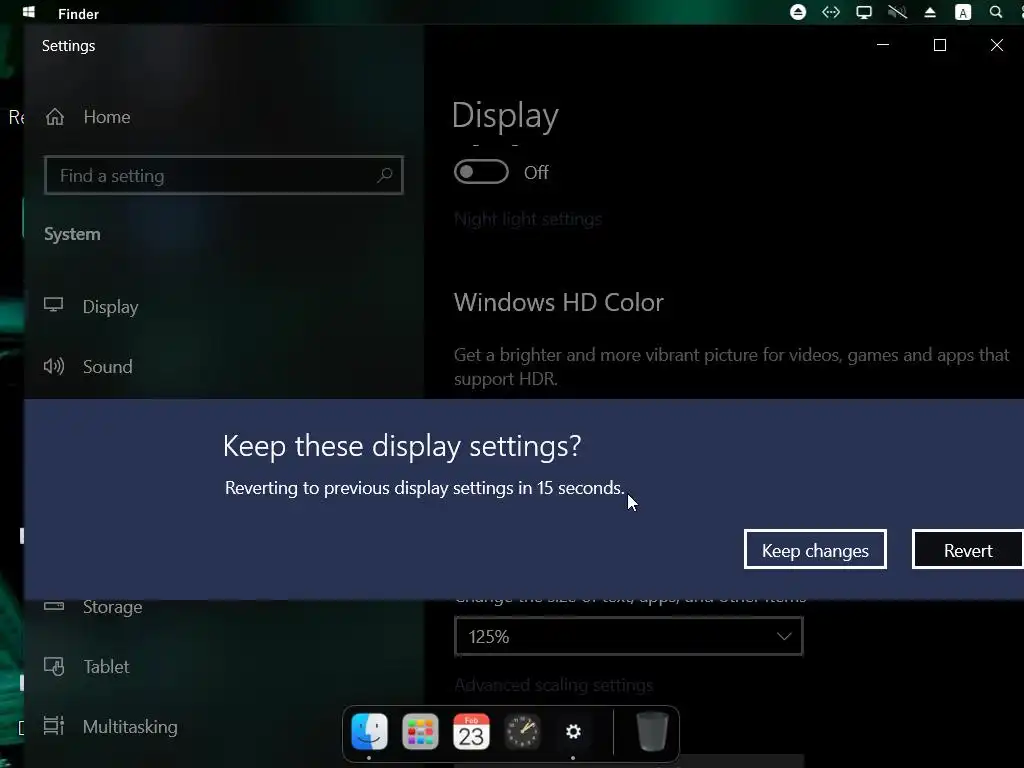Viewport: 1024px width, 768px height.
Task: Open the Clock app in the dock
Action: (x=522, y=731)
